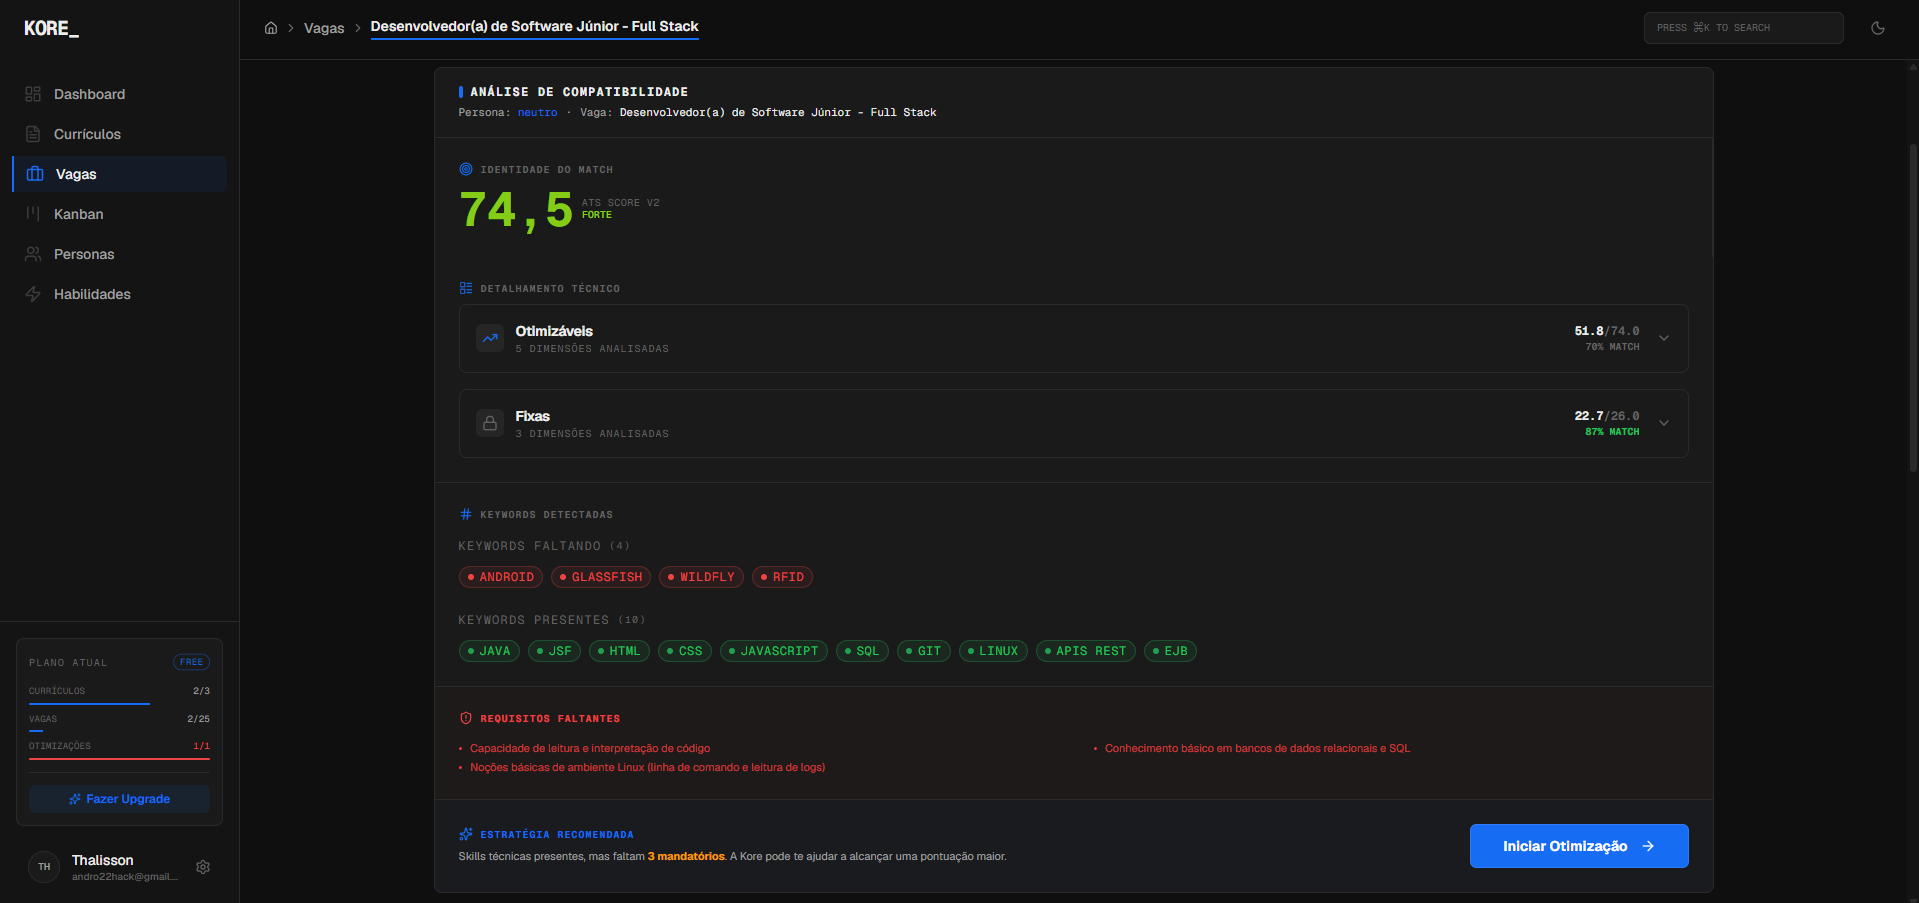Screen dimensions: 1919x903
Task: Click the Habilidades lightning icon
Action: coord(33,294)
